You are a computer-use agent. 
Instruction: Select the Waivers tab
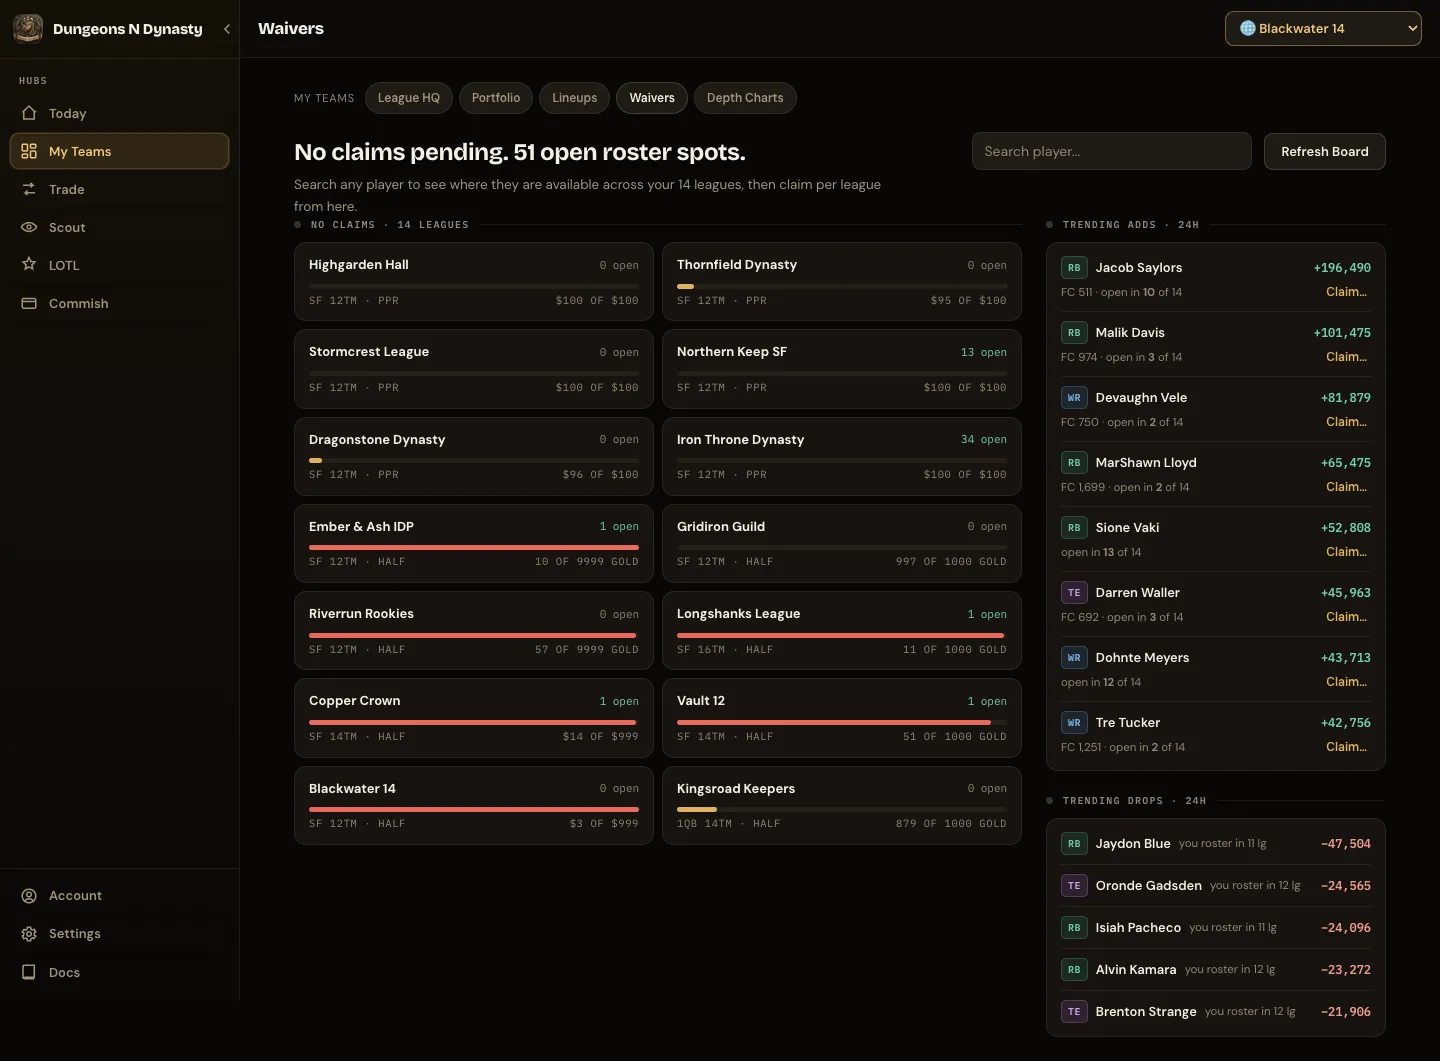tap(652, 98)
